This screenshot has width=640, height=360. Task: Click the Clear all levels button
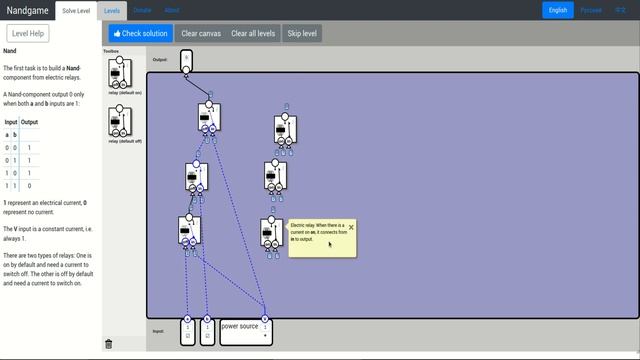pyautogui.click(x=253, y=33)
